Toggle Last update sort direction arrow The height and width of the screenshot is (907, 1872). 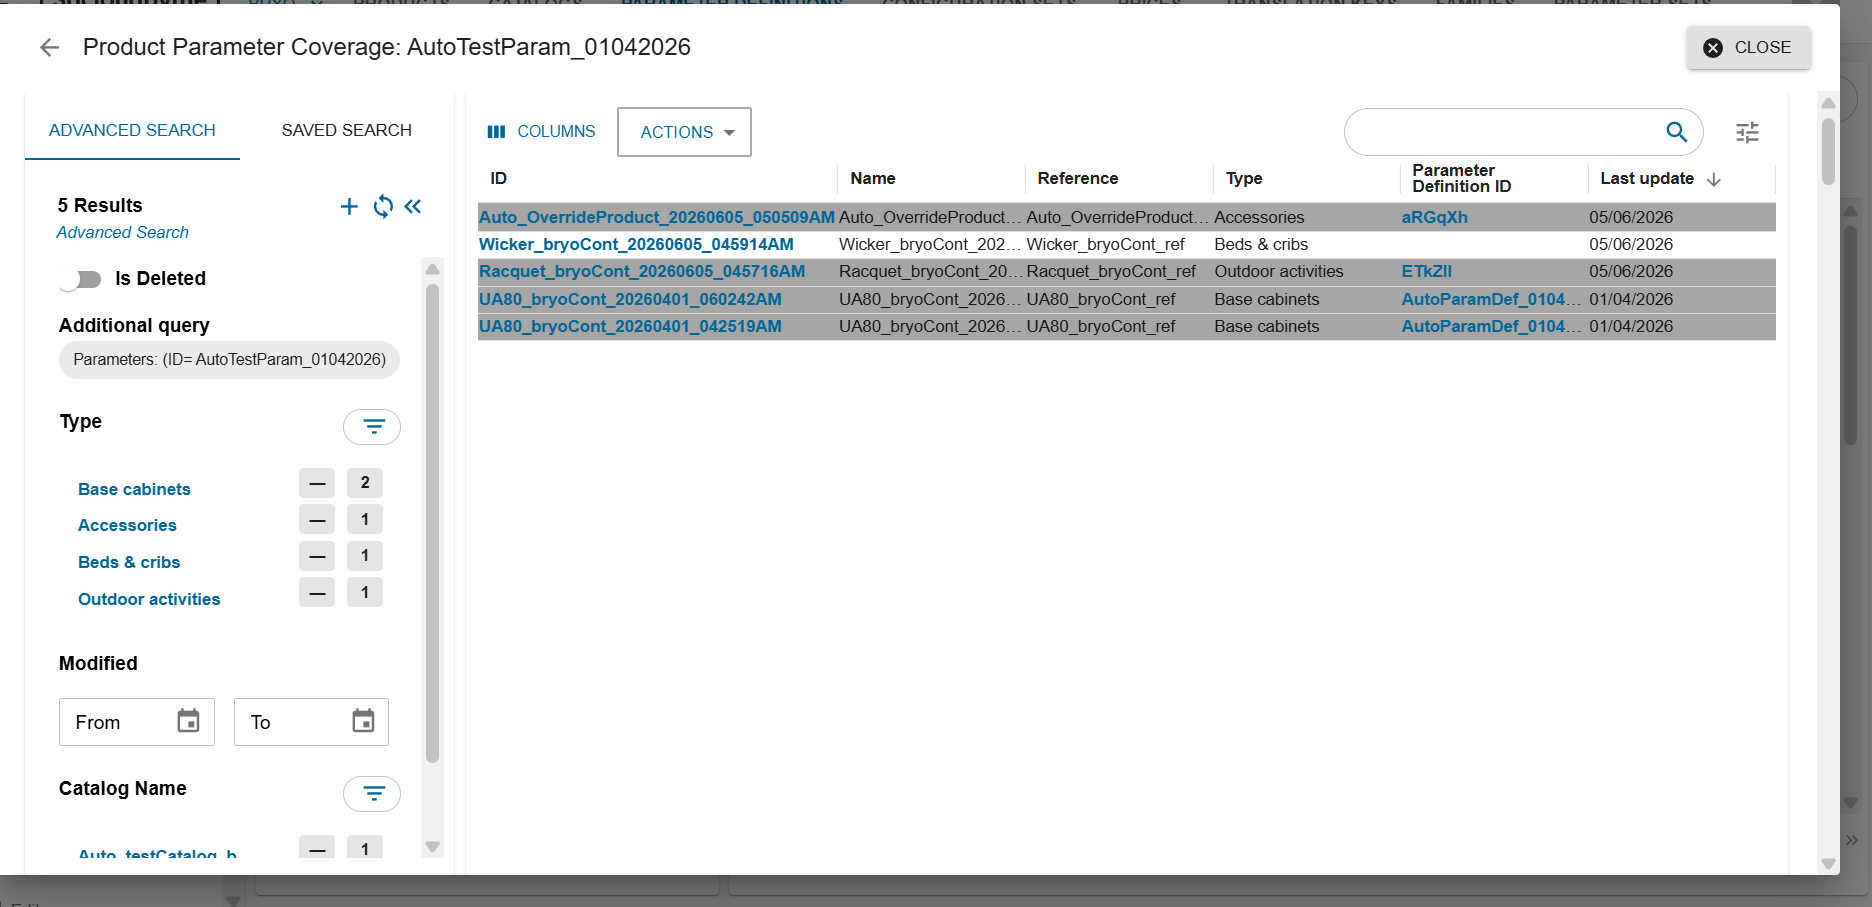pyautogui.click(x=1714, y=179)
